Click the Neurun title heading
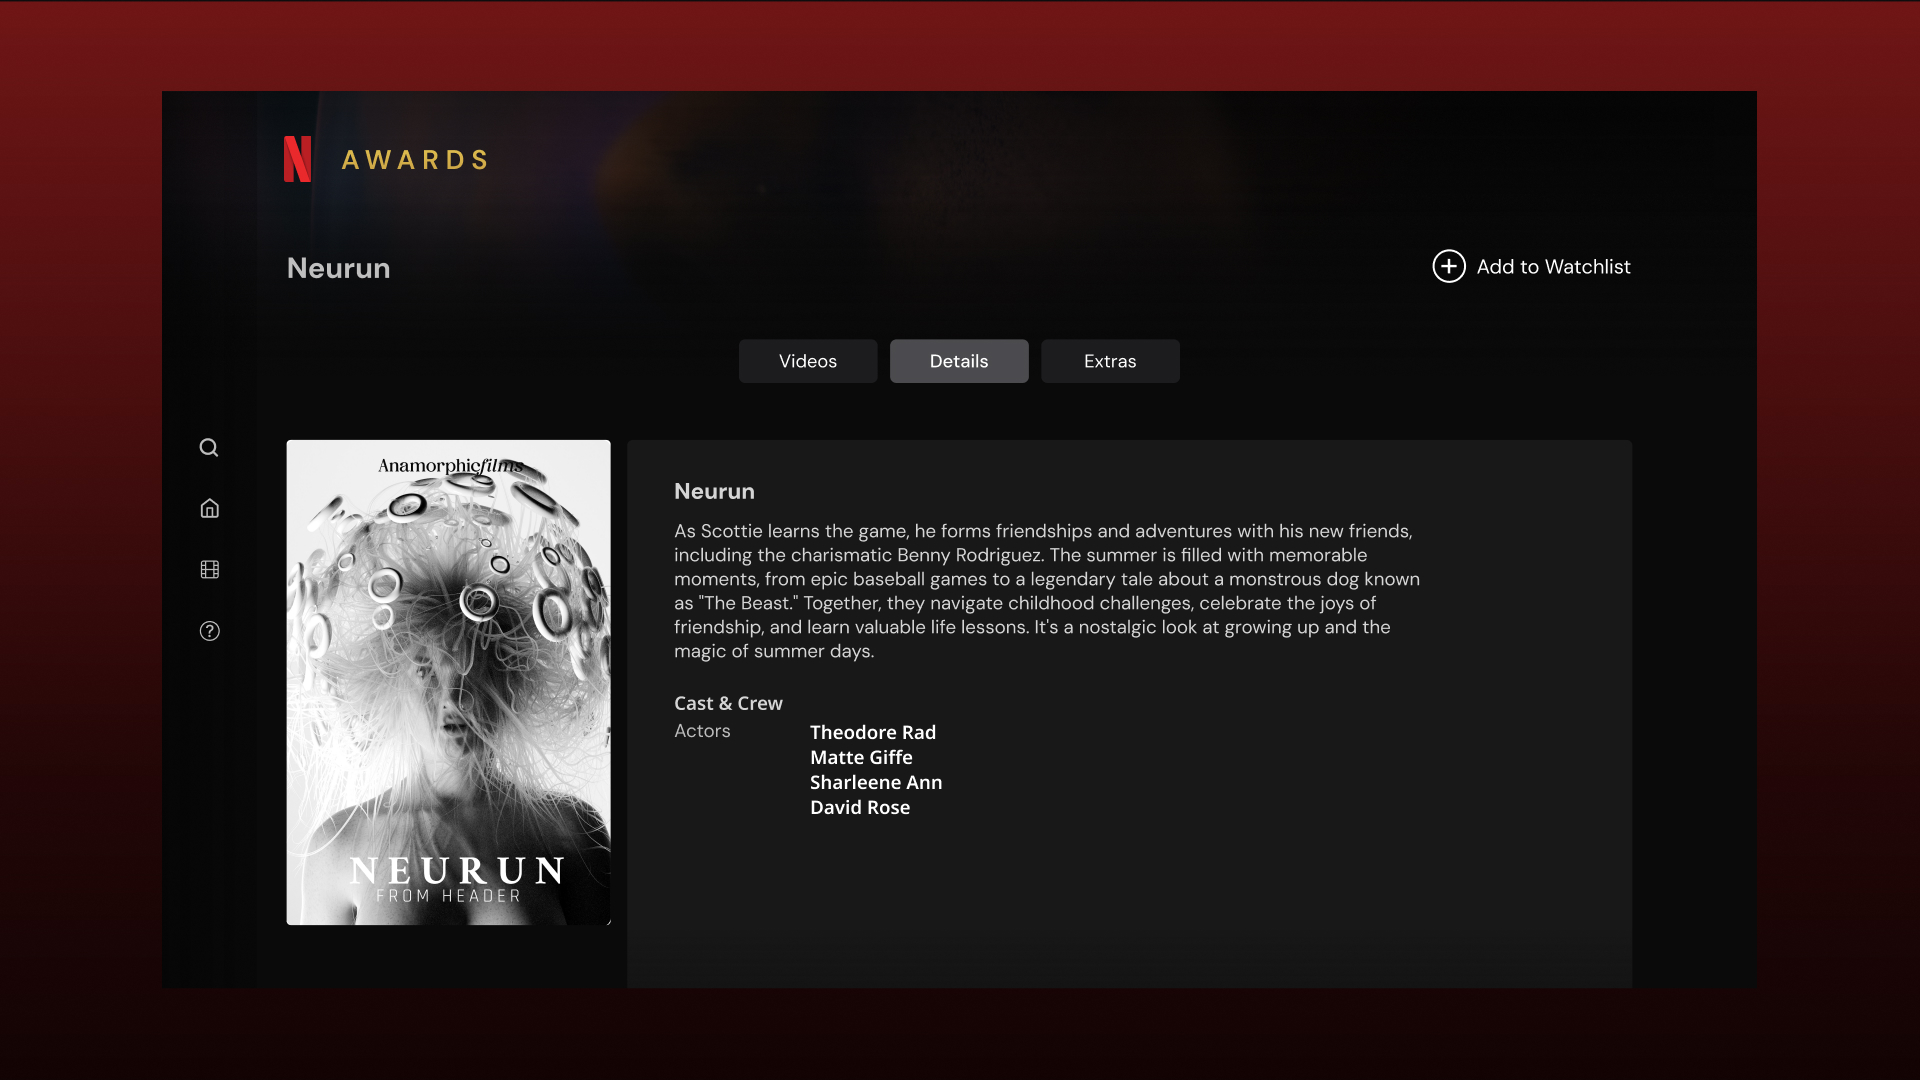This screenshot has width=1920, height=1080. point(714,491)
